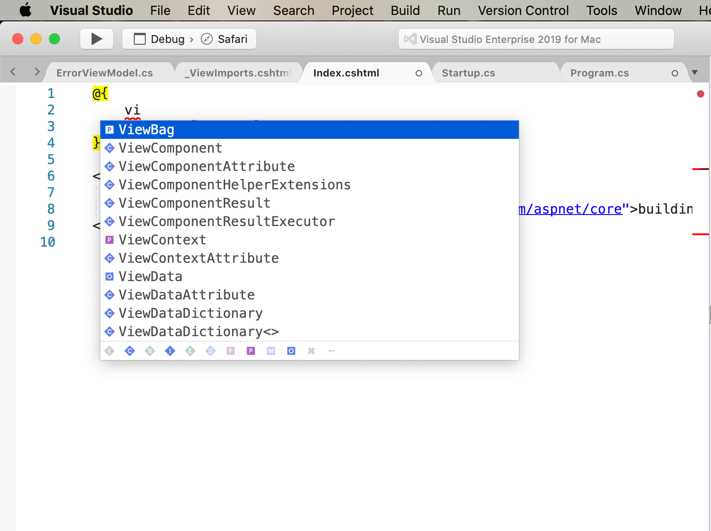Open the Build menu

405,10
